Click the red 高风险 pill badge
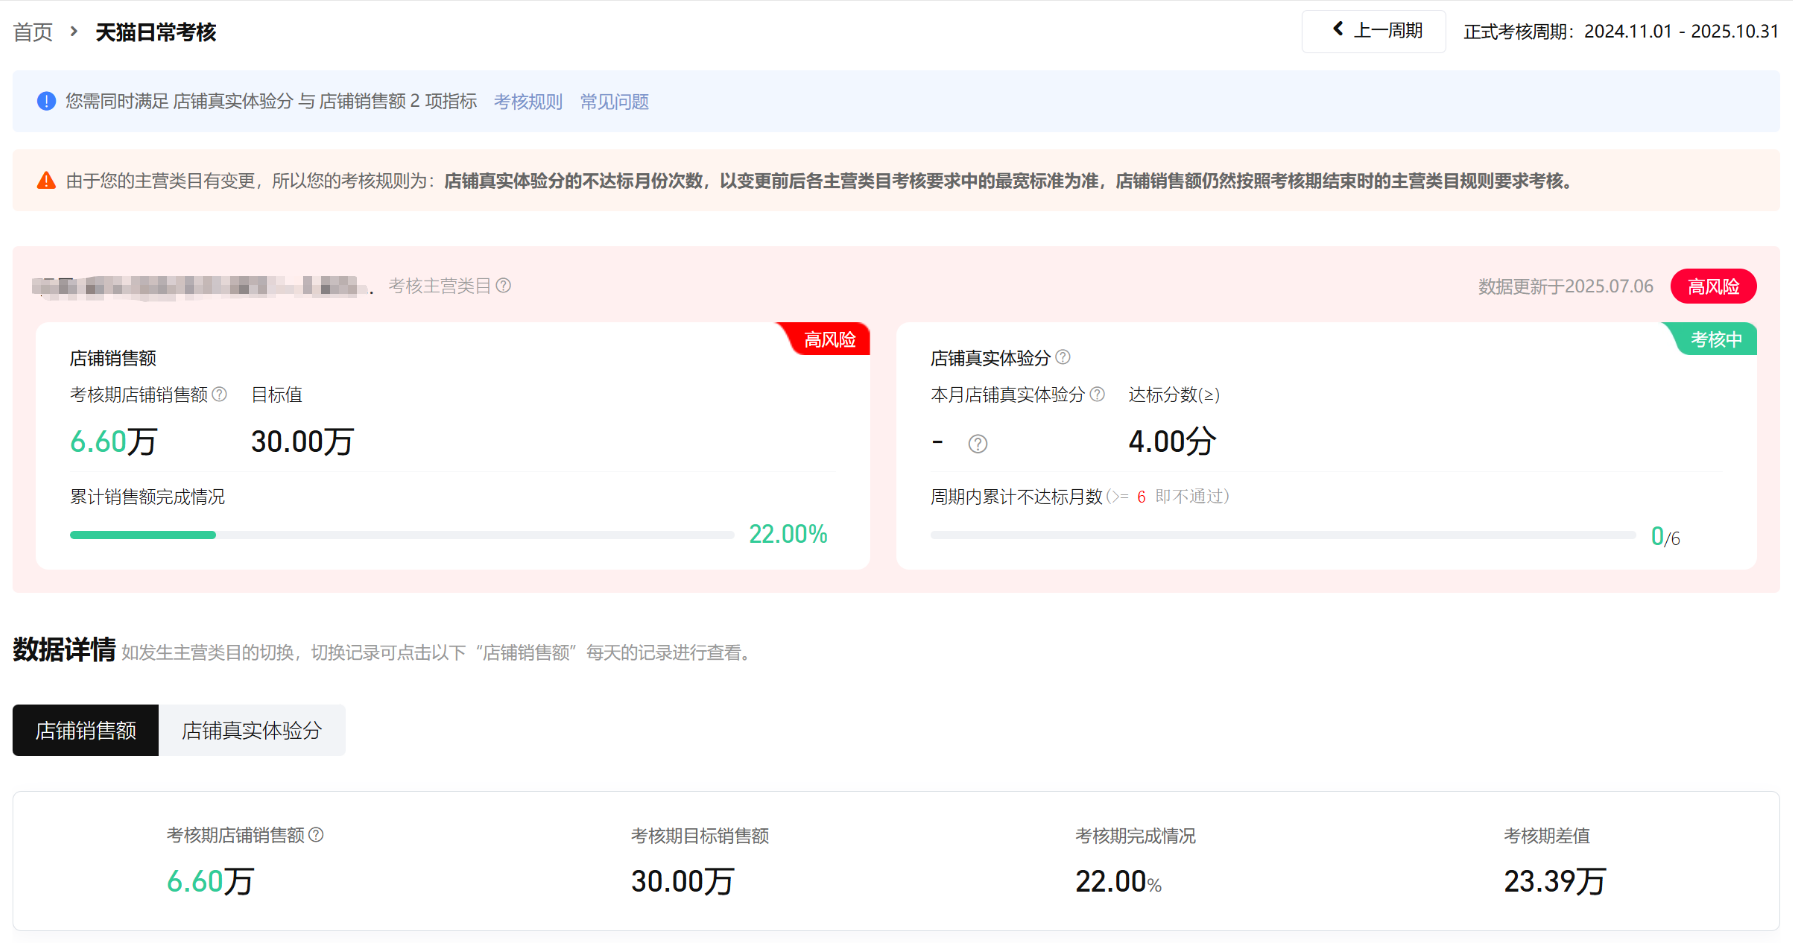 [1713, 287]
